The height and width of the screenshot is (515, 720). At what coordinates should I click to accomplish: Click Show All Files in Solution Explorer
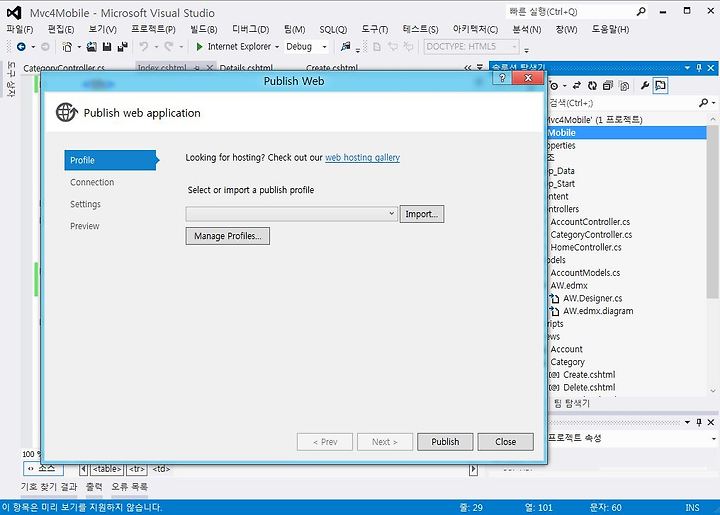tap(624, 85)
